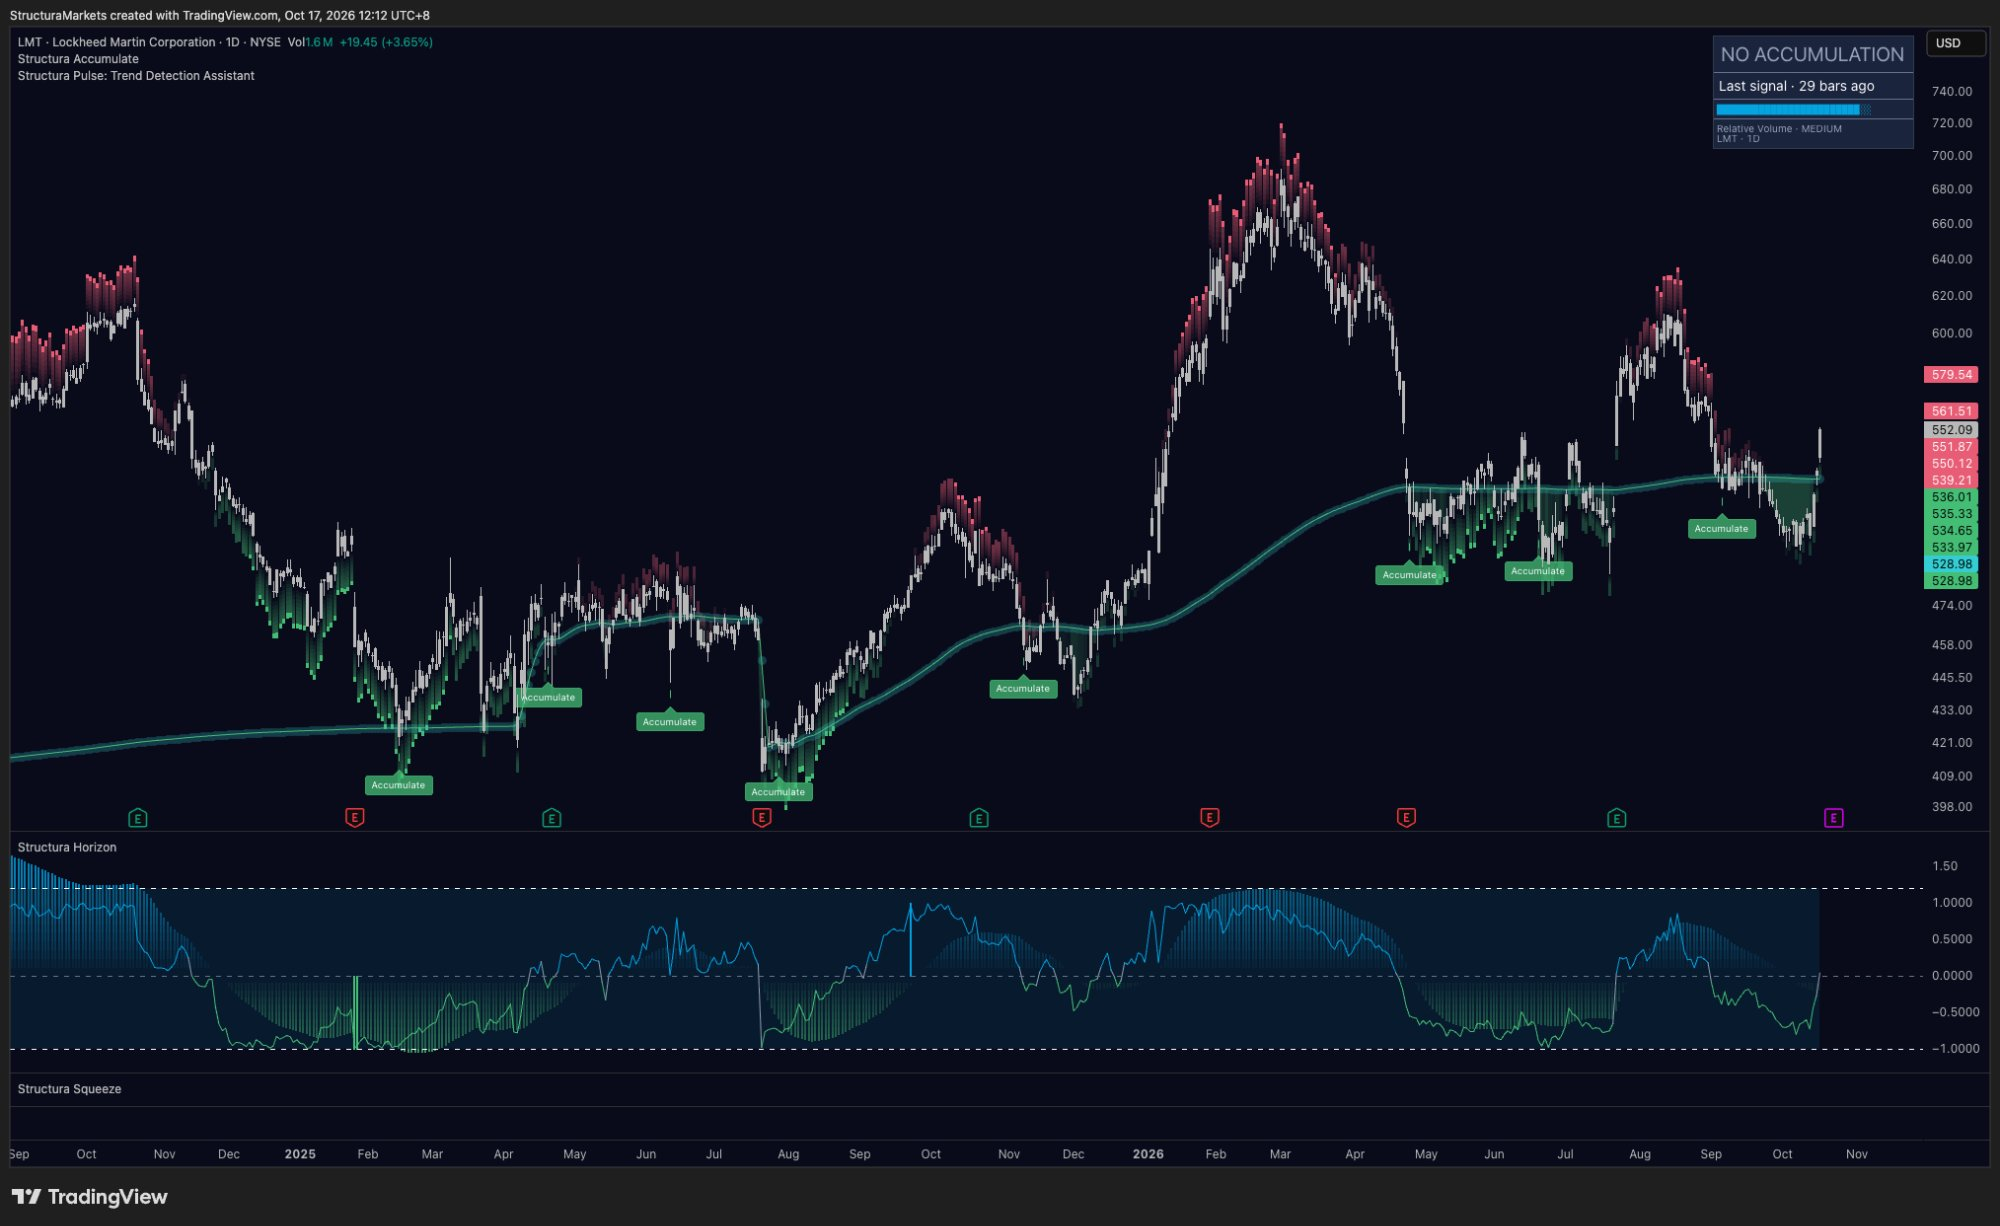Click the Accumulate label just before May 2026

tap(1409, 574)
